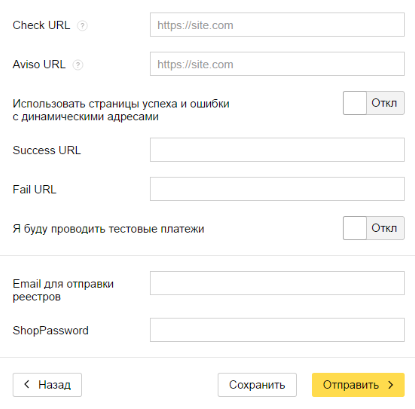
Task: Go back with the Назад button
Action: (x=47, y=385)
